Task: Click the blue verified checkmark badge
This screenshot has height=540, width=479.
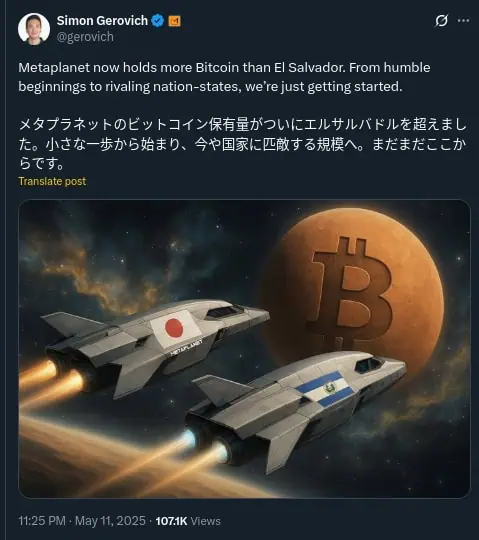Action: click(158, 21)
